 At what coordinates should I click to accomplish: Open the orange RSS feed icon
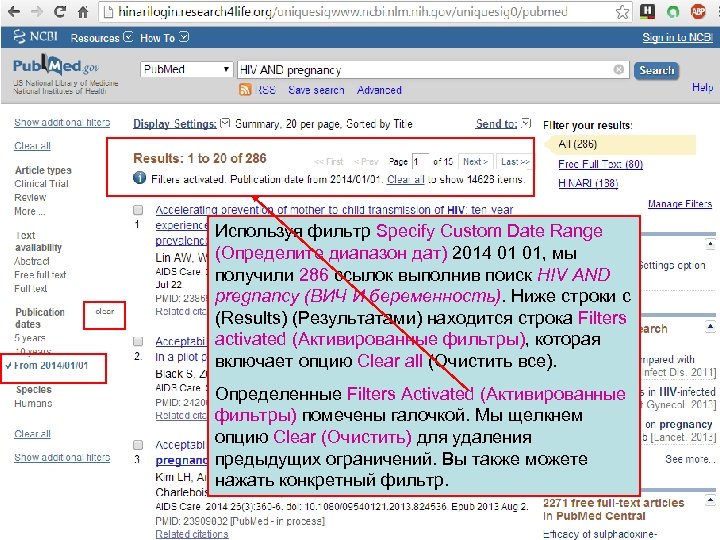click(x=245, y=90)
